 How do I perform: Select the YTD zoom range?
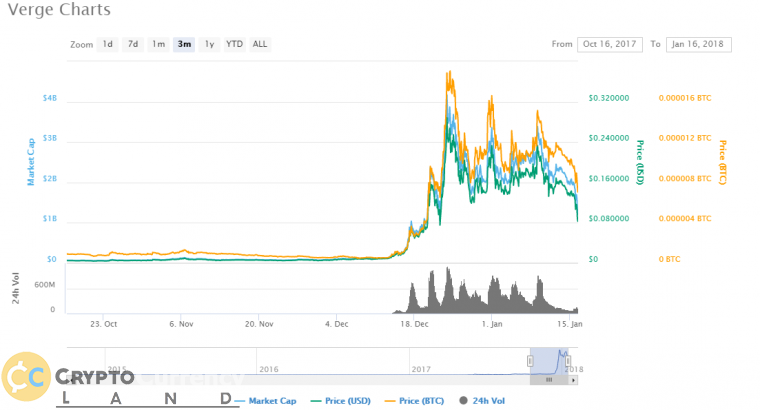tap(235, 44)
